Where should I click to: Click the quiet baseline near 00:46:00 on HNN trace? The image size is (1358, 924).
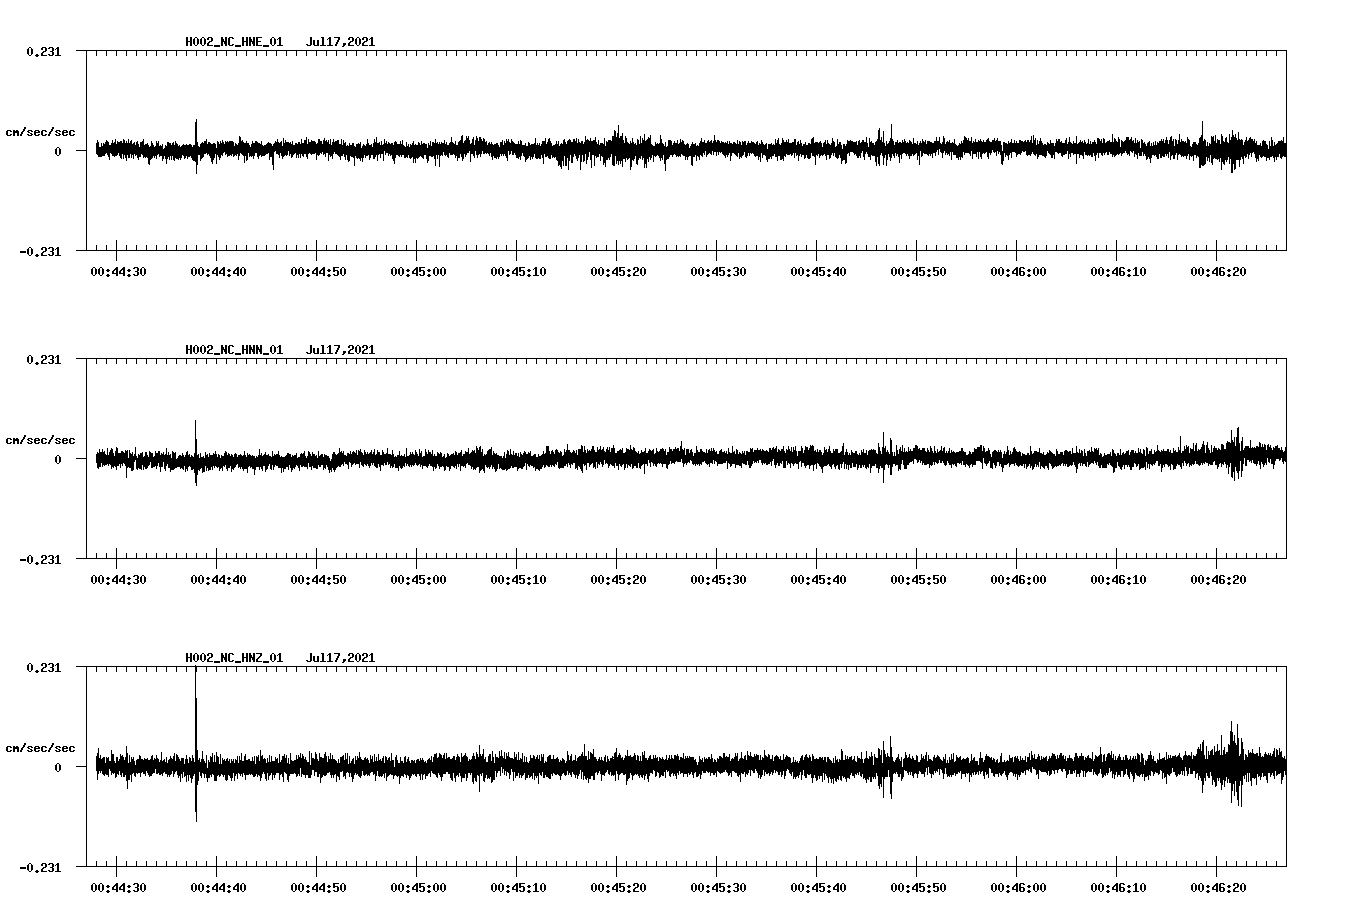click(1015, 460)
